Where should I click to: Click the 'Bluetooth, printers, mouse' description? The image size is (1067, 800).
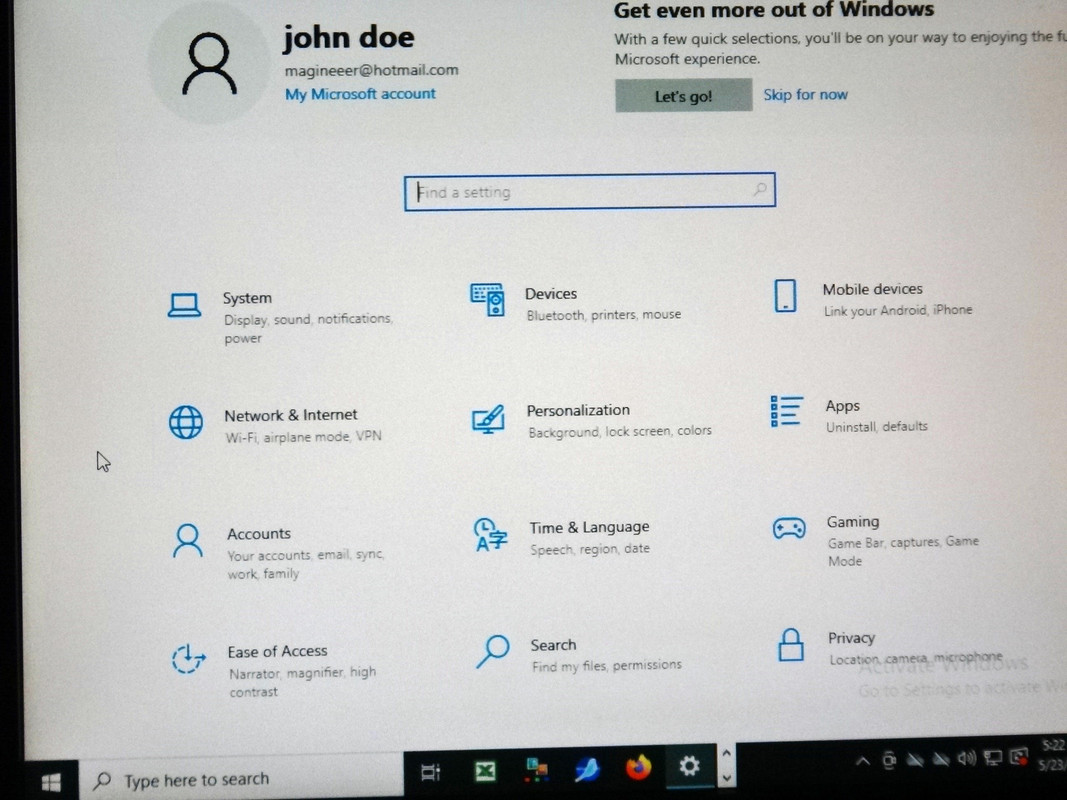click(604, 315)
